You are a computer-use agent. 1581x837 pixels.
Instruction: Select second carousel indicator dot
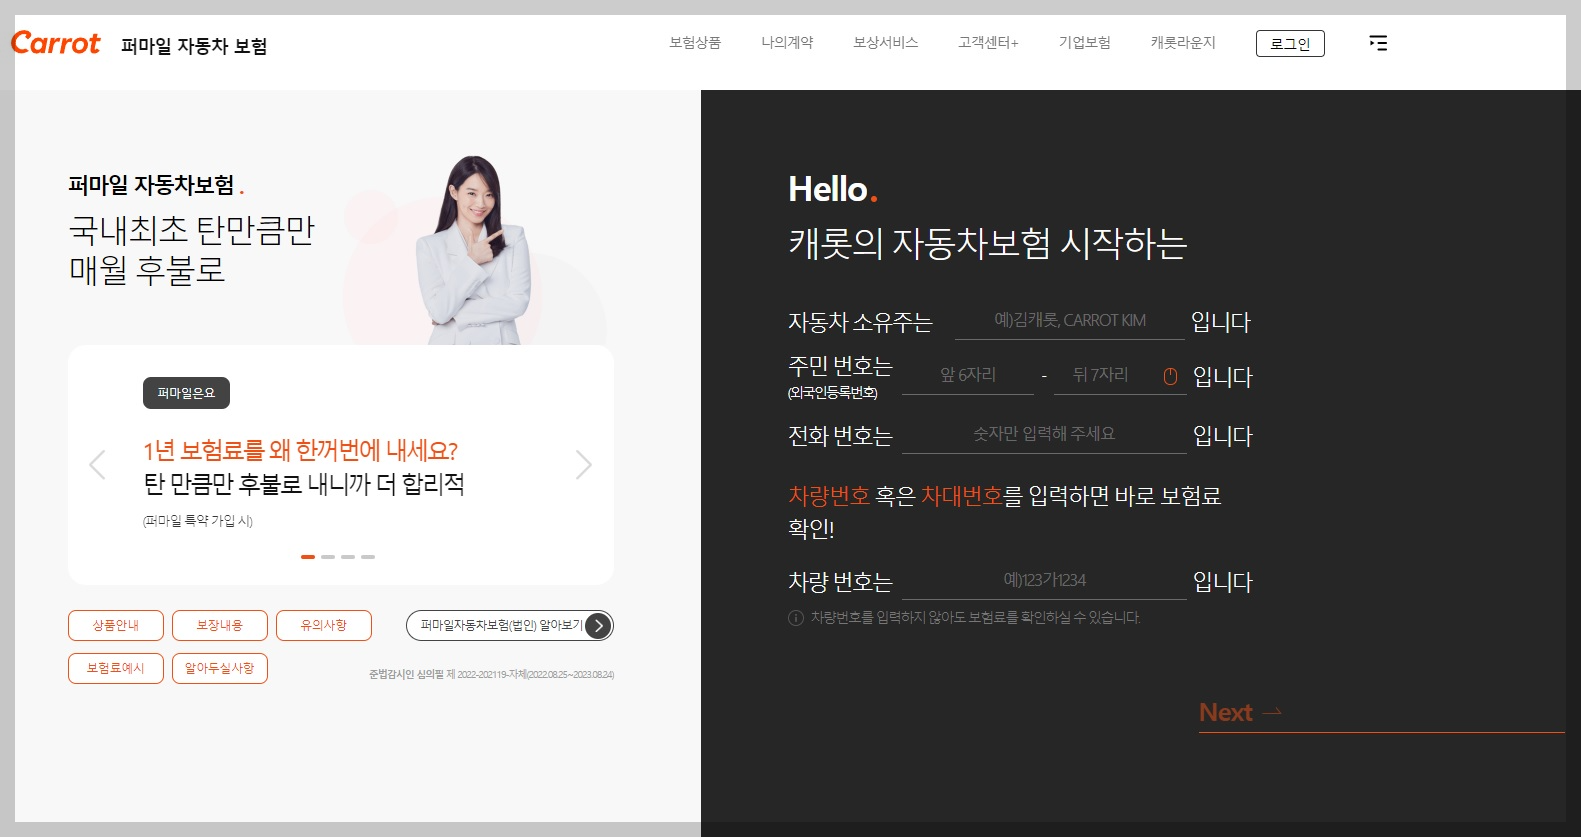click(328, 557)
